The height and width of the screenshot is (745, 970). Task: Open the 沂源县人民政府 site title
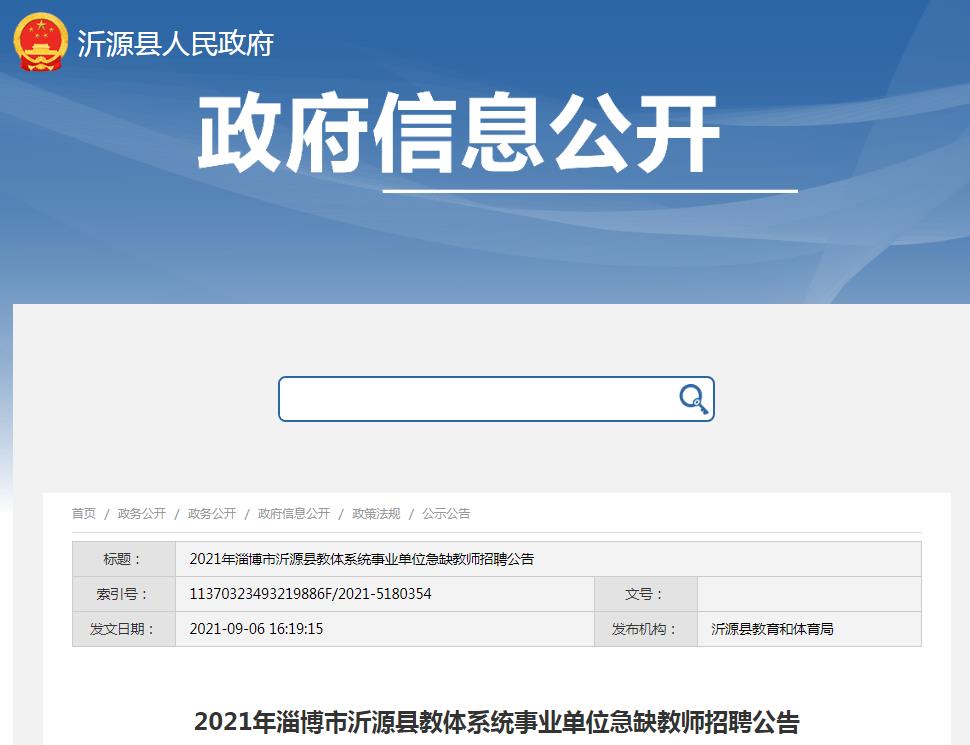point(176,44)
